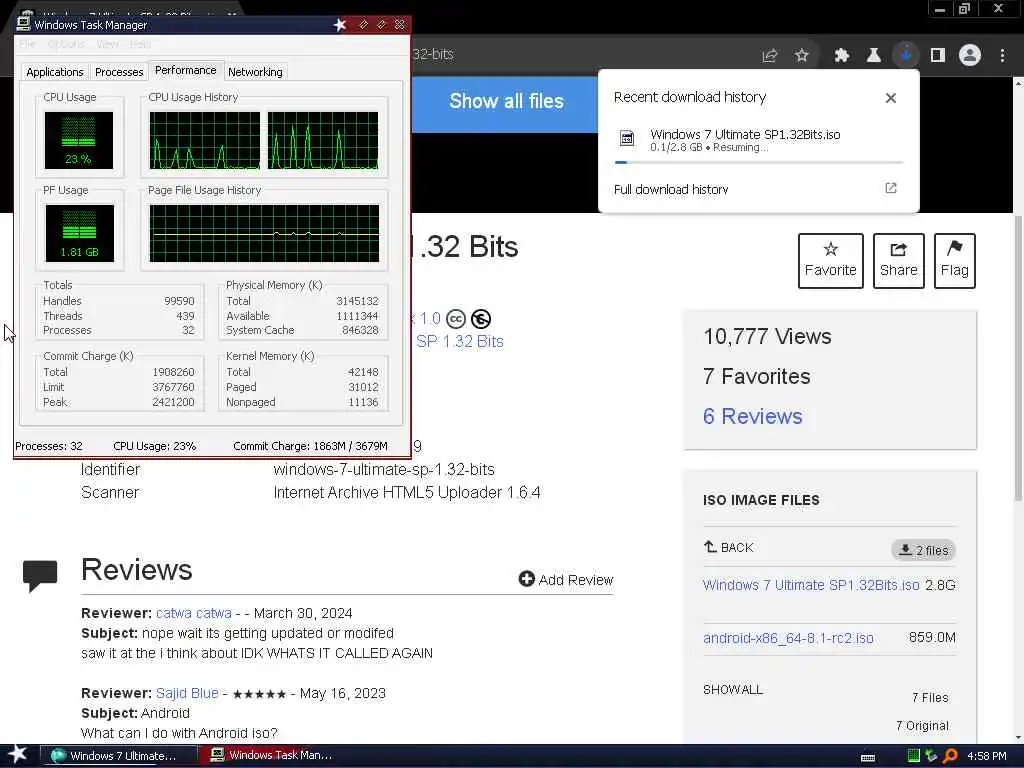The height and width of the screenshot is (768, 1024).
Task: Switch to Applications tab in Task Manager
Action: 55,72
